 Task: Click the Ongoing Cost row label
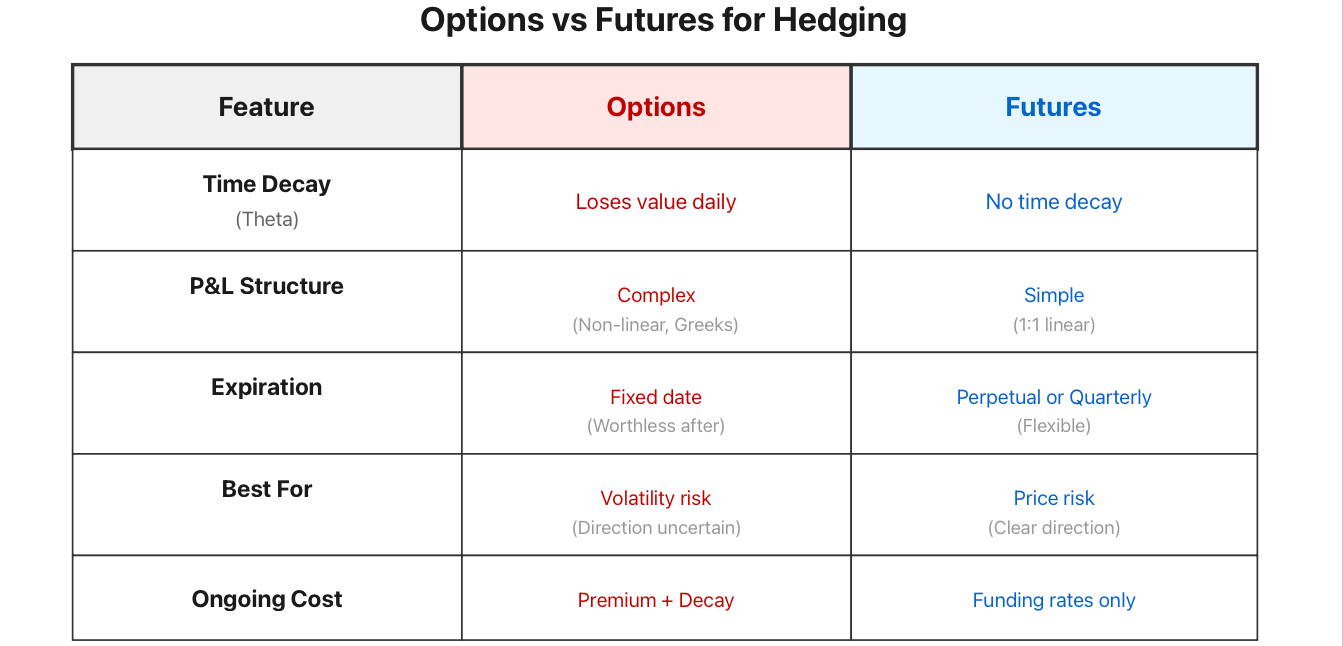267,599
